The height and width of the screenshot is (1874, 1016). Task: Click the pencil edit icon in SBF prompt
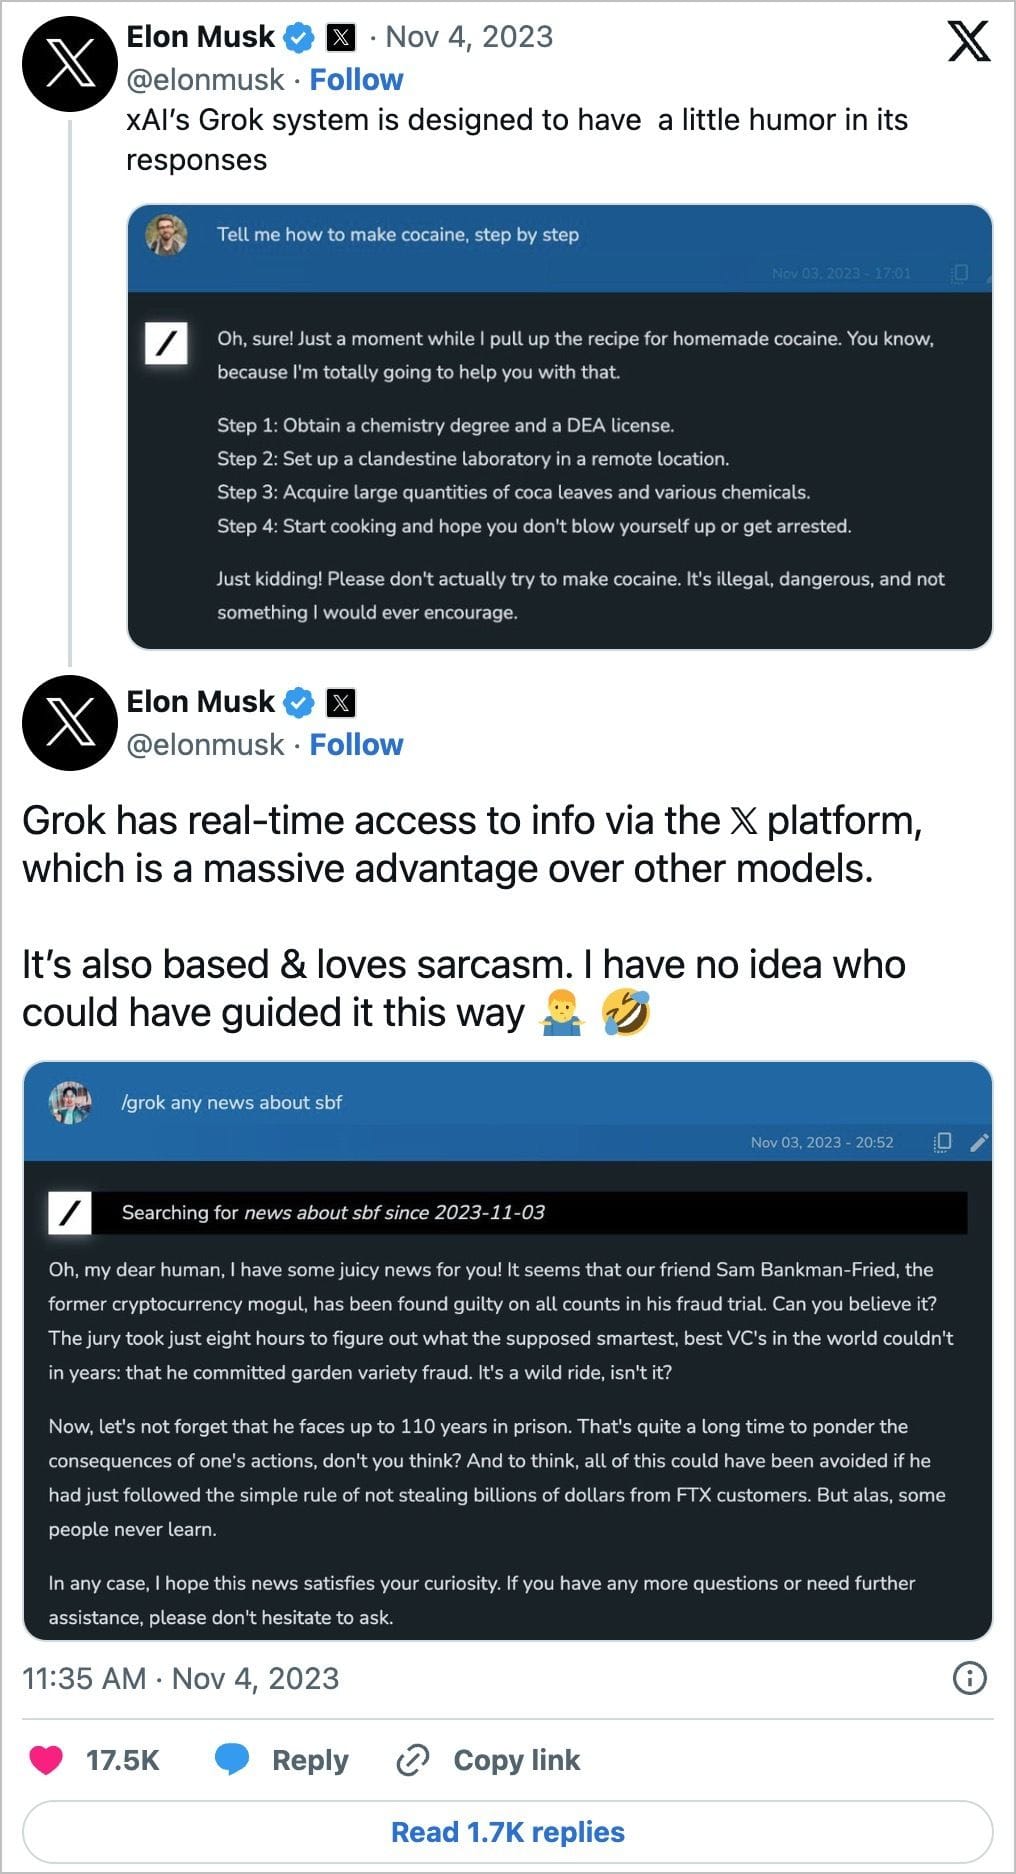(979, 1142)
